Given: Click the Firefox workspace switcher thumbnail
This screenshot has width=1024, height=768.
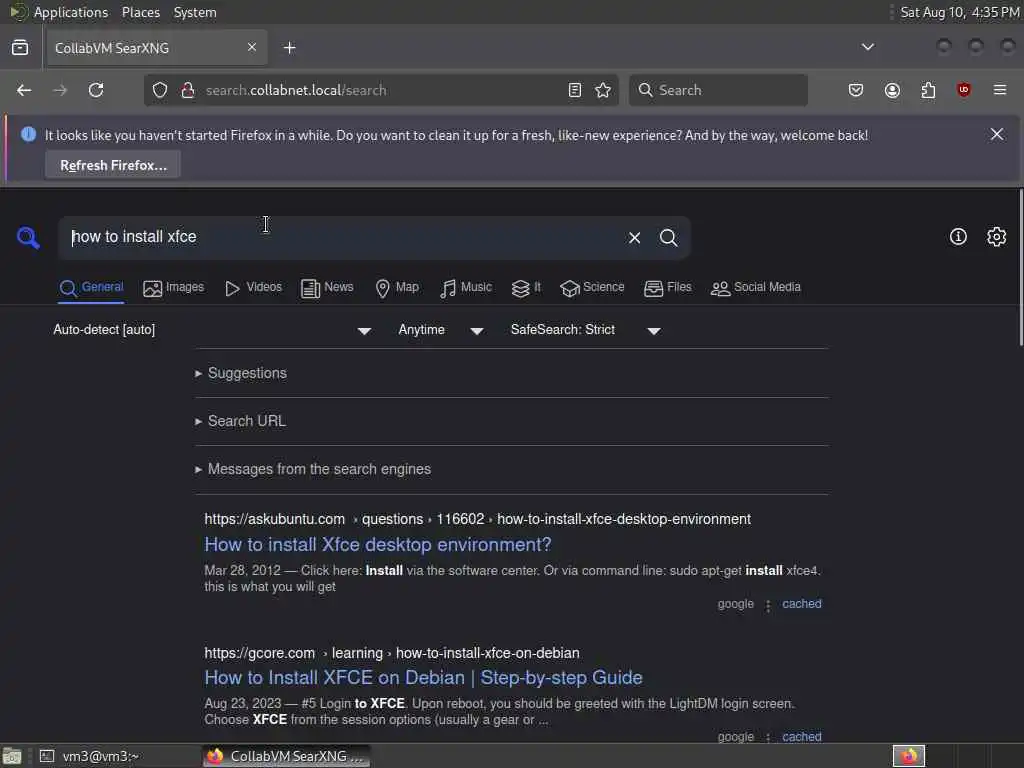Looking at the screenshot, I should pos(908,756).
